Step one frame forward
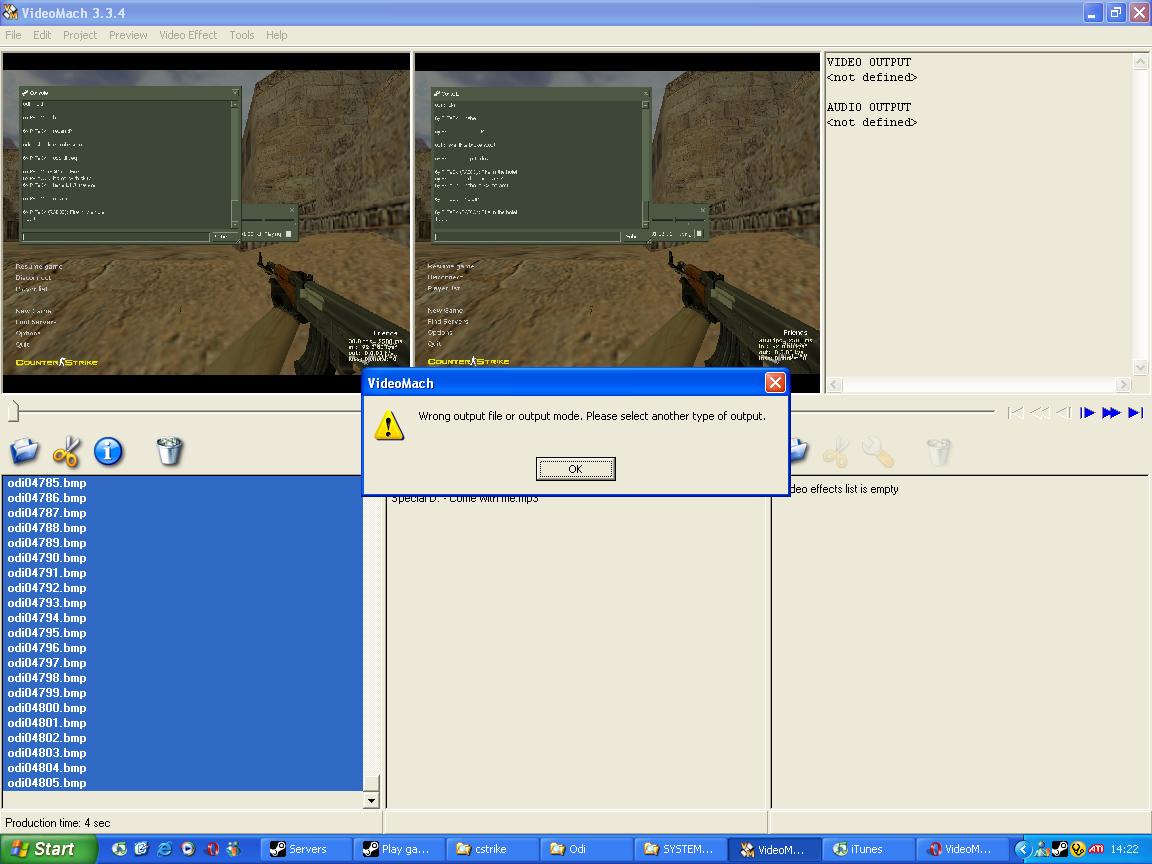Image resolution: width=1152 pixels, height=864 pixels. (x=1087, y=413)
